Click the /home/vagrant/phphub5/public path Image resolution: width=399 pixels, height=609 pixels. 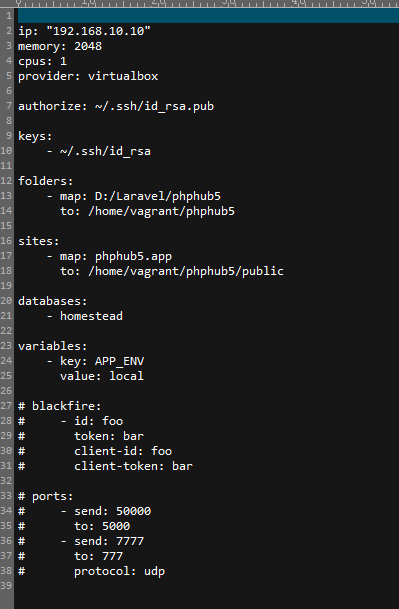coord(186,271)
